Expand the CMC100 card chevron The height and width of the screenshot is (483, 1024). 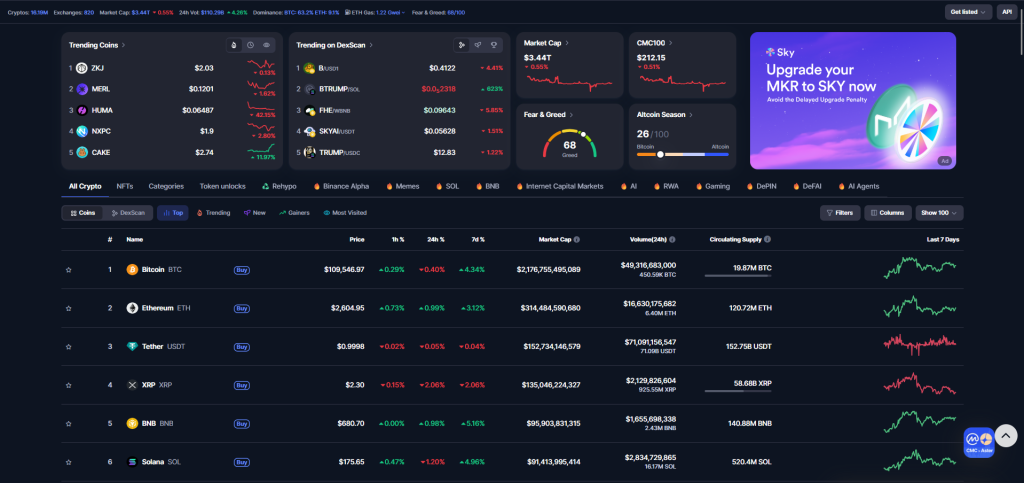pyautogui.click(x=671, y=42)
